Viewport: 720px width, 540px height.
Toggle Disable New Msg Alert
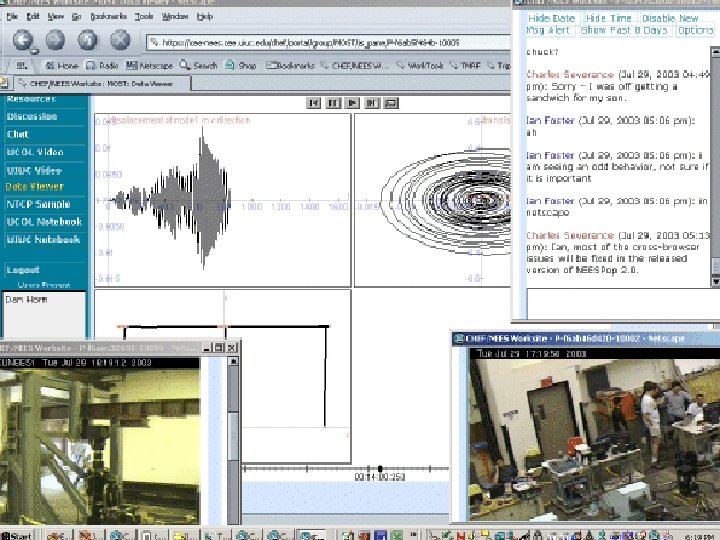click(x=668, y=18)
